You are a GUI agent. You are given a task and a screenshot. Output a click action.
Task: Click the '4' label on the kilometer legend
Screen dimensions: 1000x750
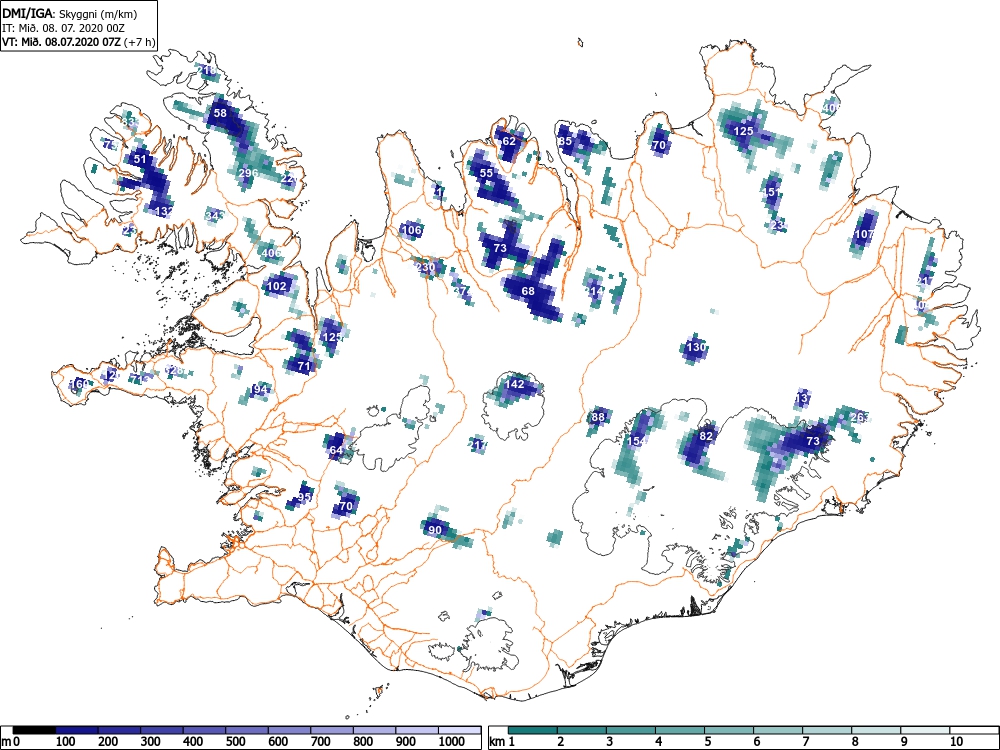(x=659, y=742)
